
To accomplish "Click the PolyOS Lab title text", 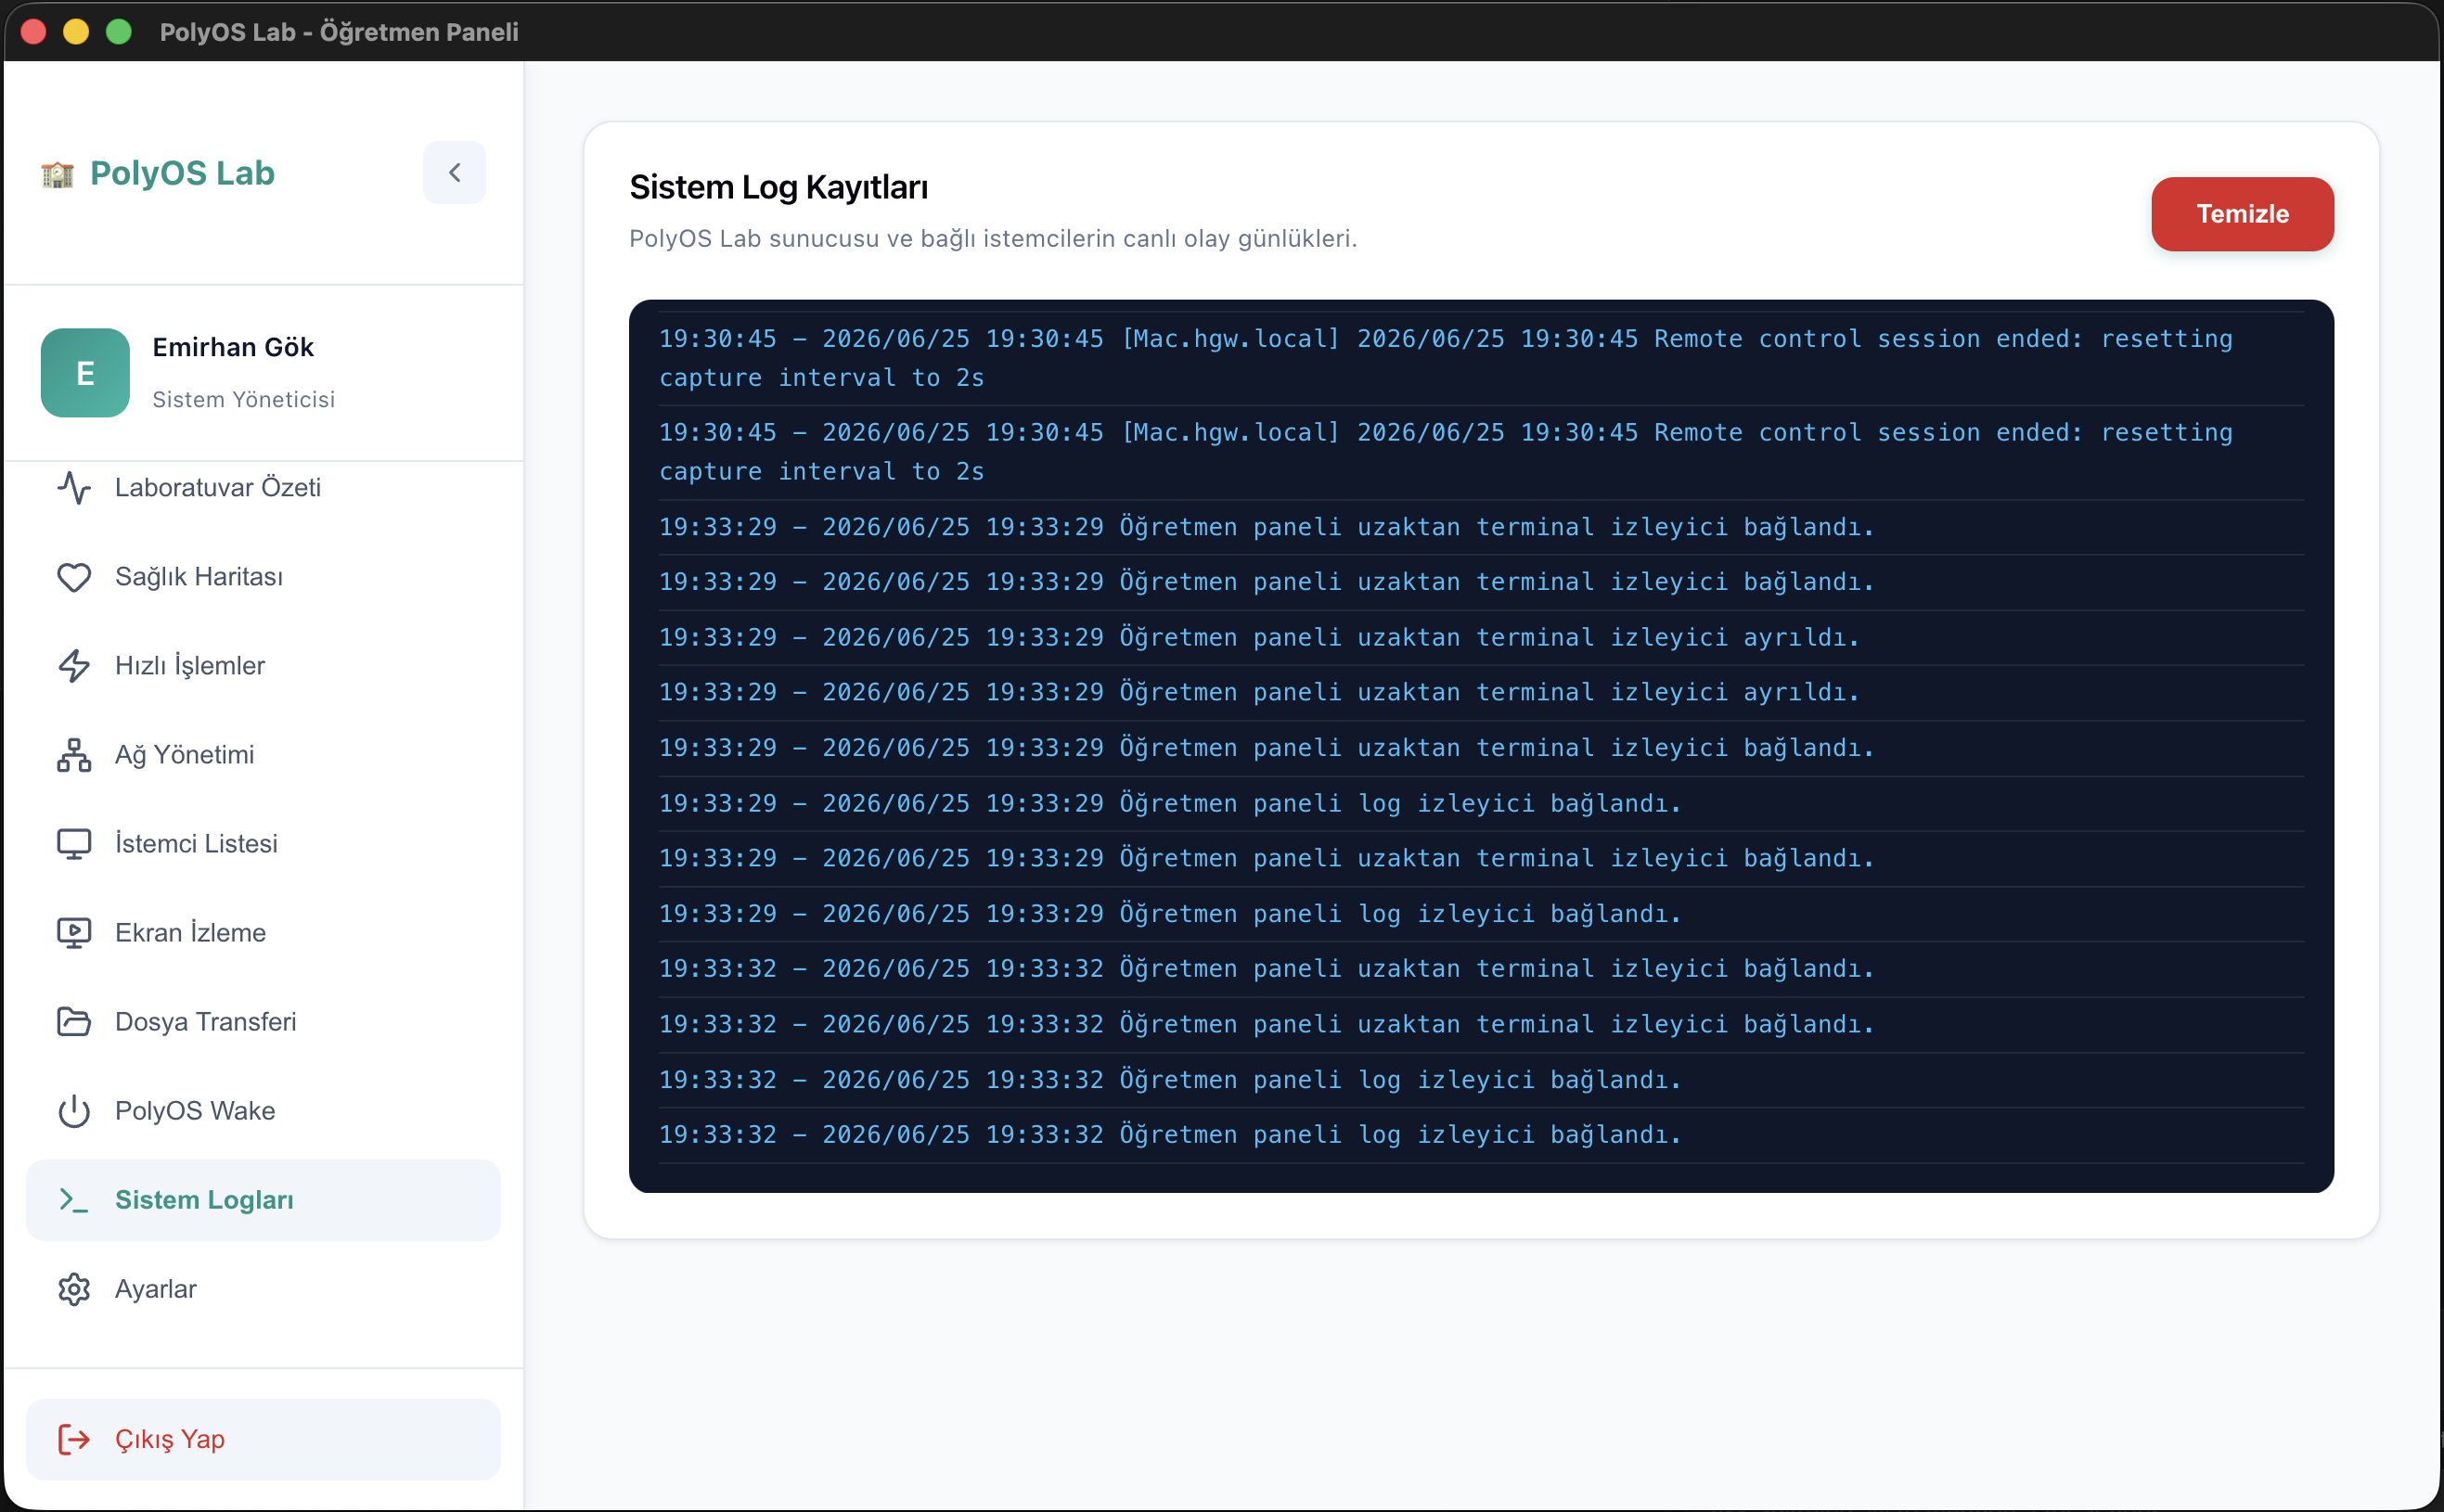I will (x=182, y=173).
